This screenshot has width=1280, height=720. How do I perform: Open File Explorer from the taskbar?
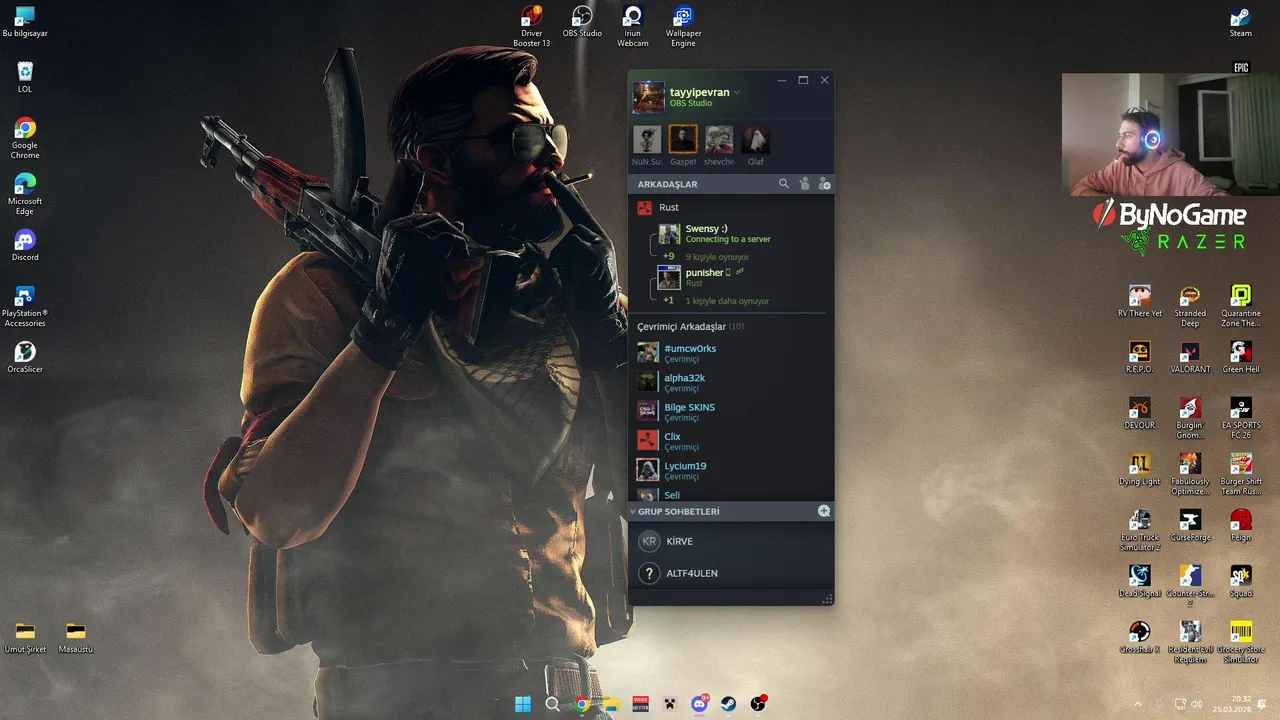[x=611, y=704]
